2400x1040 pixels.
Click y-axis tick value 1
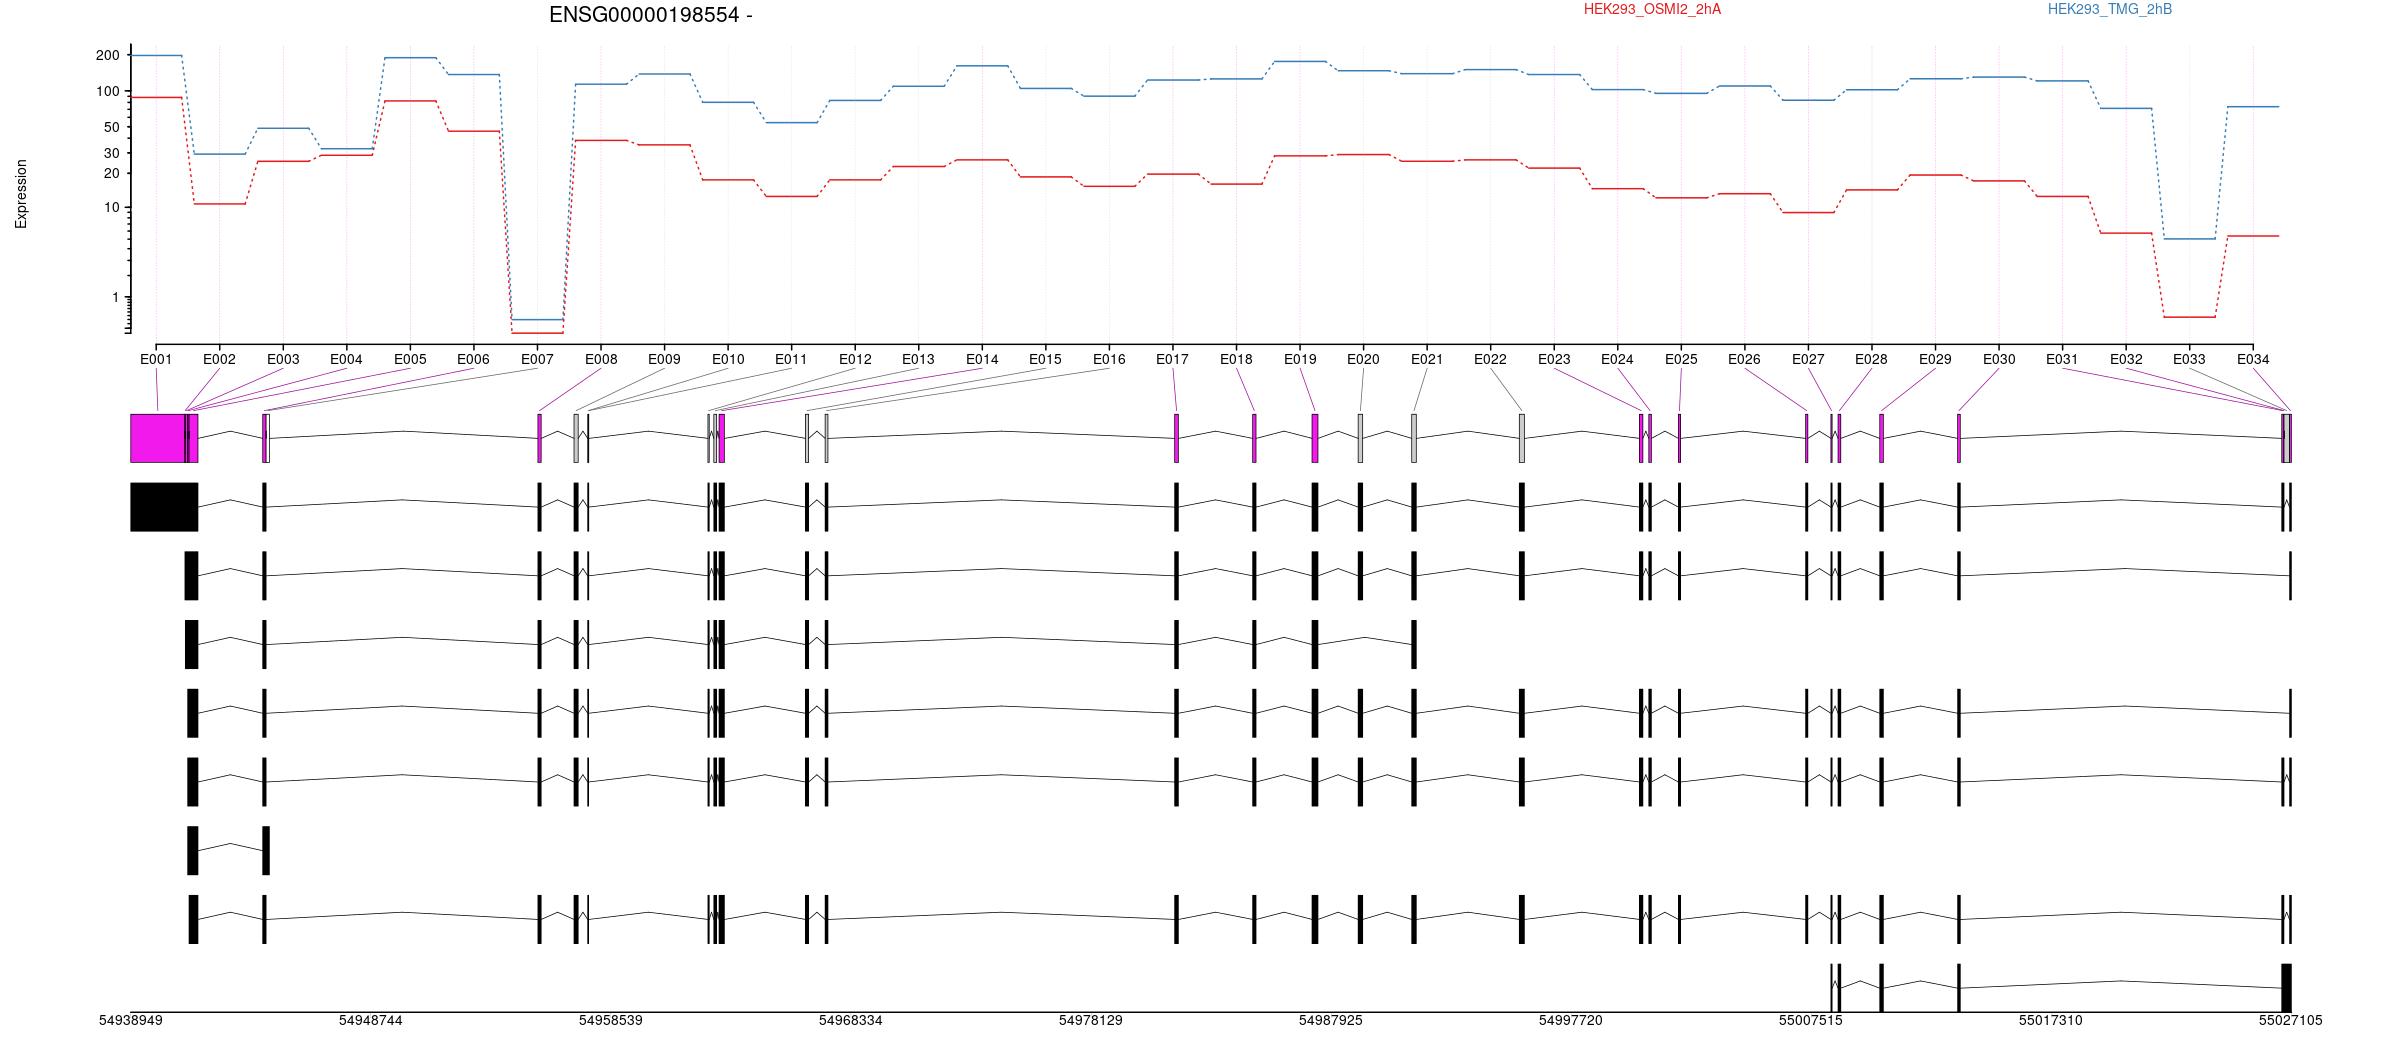point(115,298)
